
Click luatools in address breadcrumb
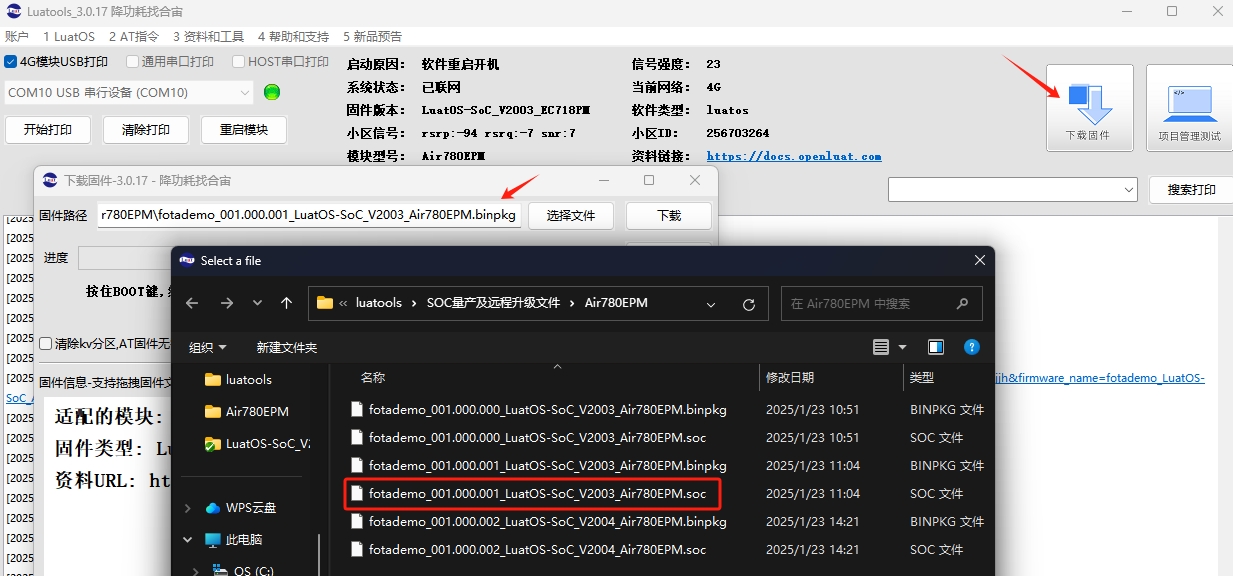(379, 303)
